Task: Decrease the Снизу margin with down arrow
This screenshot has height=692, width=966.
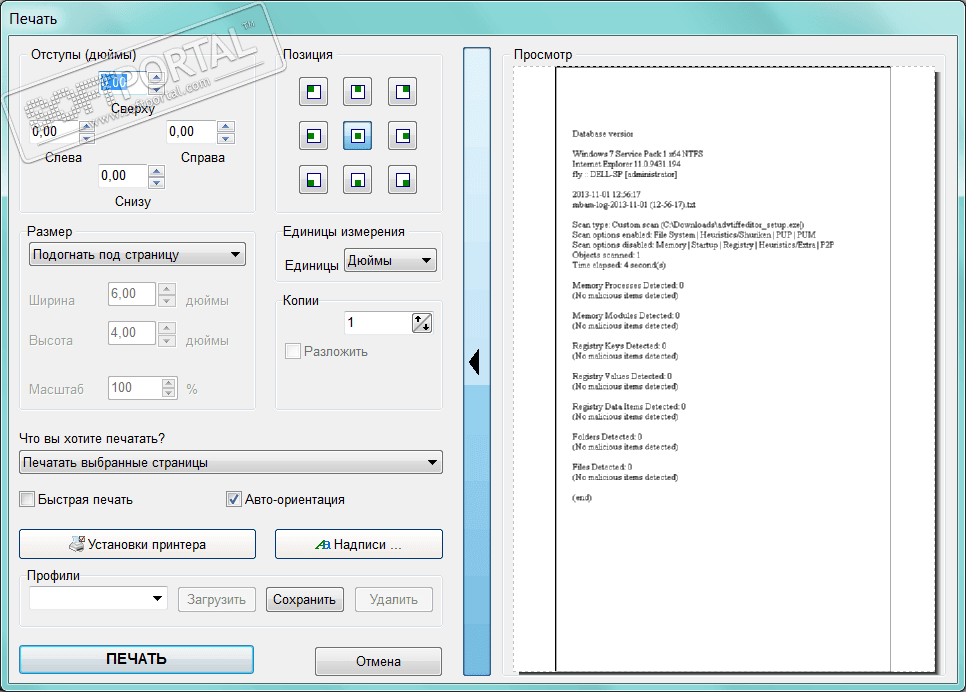Action: (x=156, y=182)
